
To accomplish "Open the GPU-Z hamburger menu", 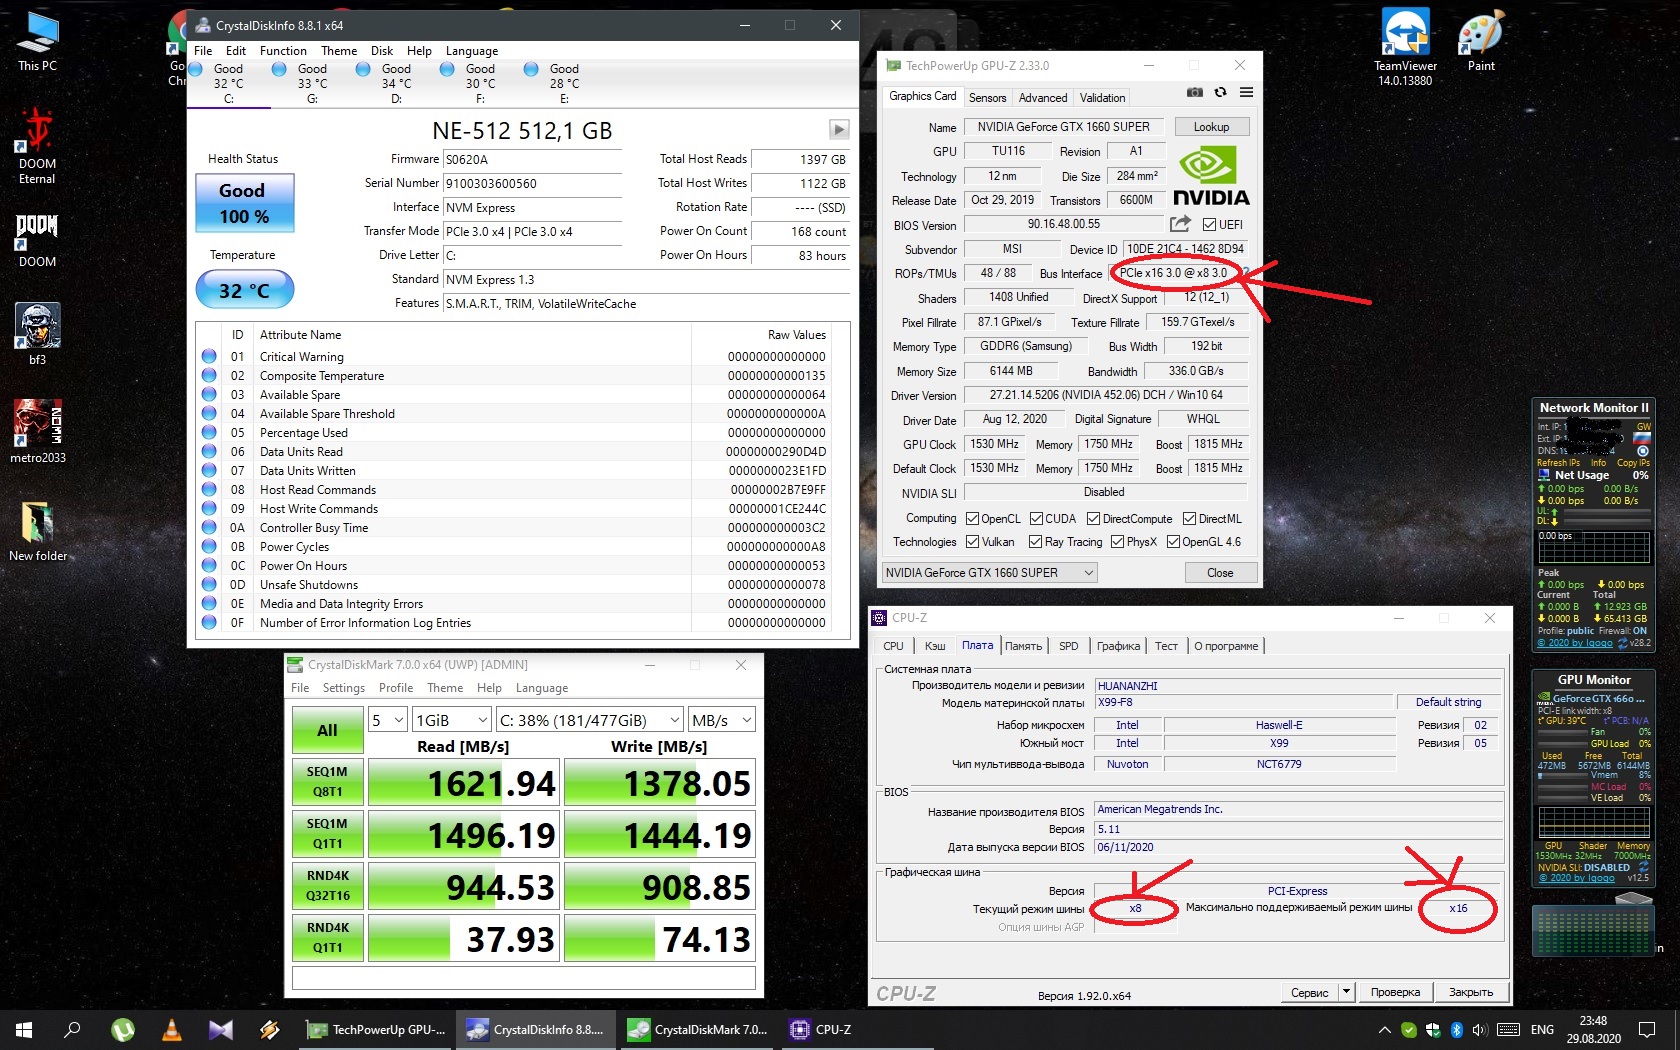I will 1246,92.
